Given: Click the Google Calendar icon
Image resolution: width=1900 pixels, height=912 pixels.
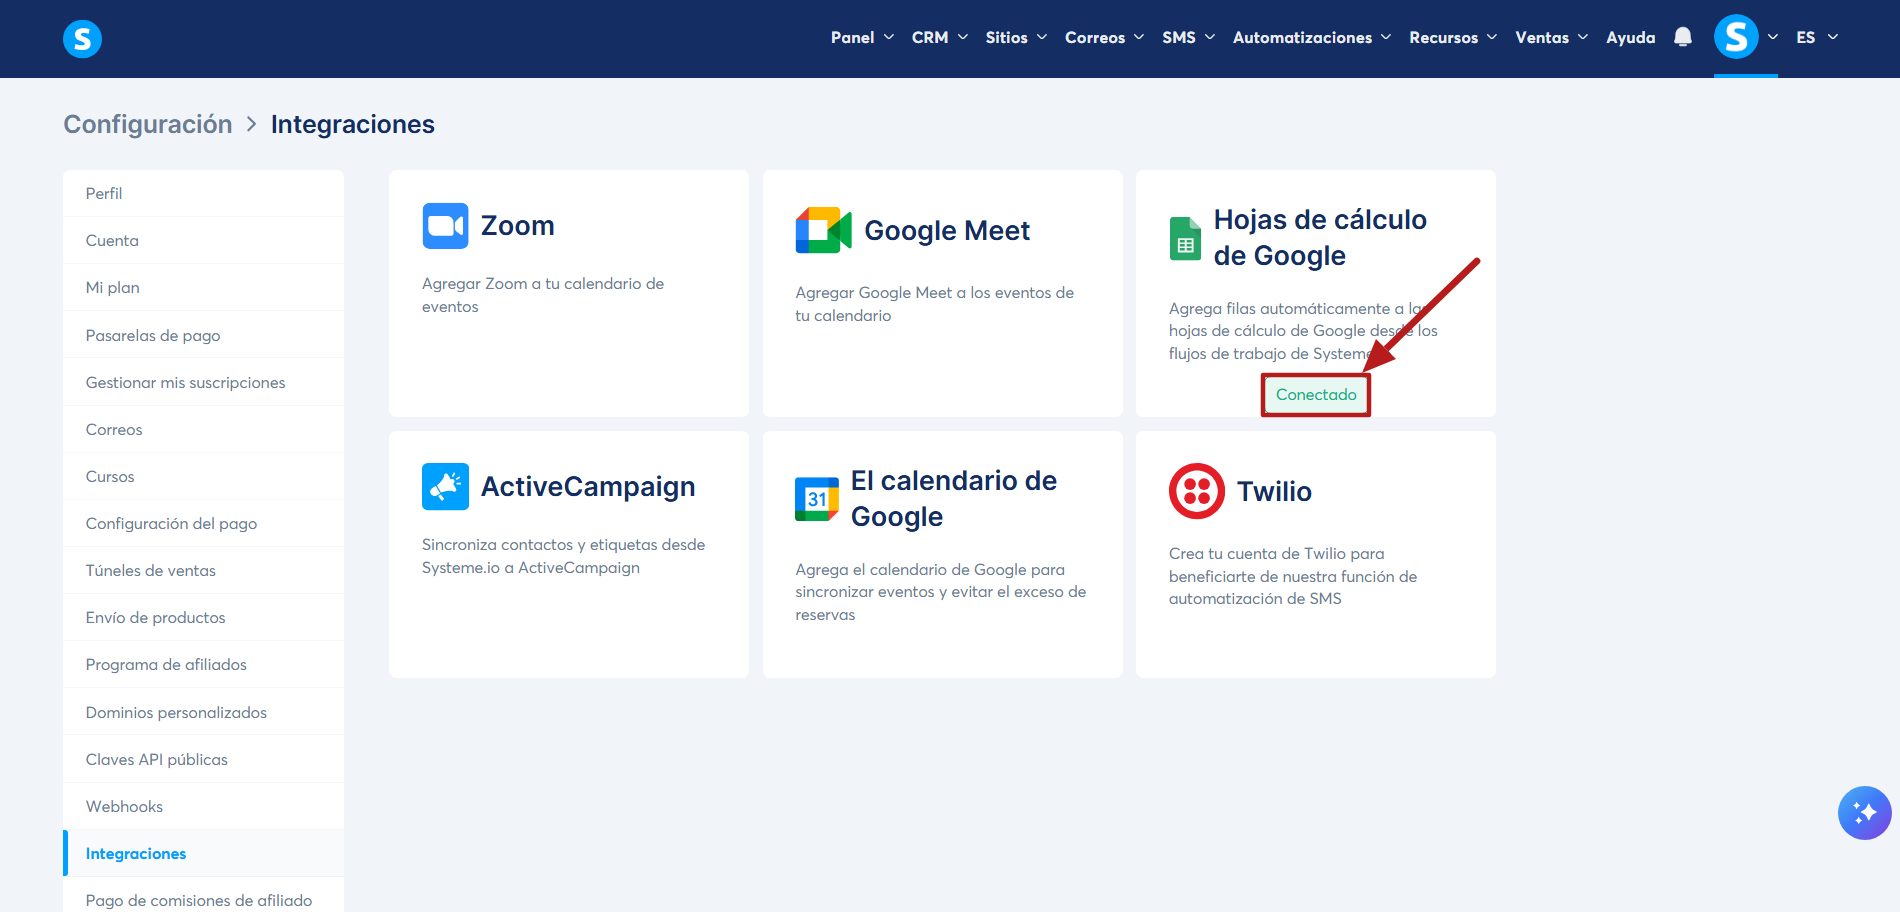Looking at the screenshot, I should point(817,498).
